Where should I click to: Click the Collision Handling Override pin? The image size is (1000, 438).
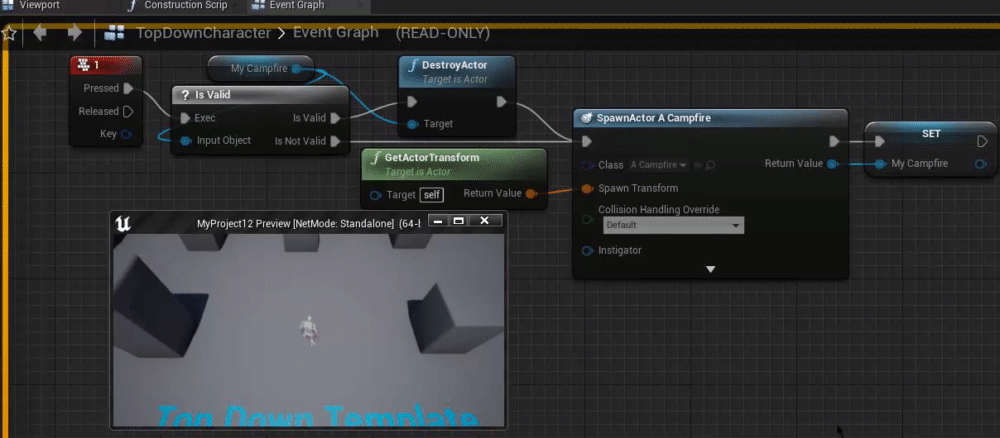pos(587,219)
